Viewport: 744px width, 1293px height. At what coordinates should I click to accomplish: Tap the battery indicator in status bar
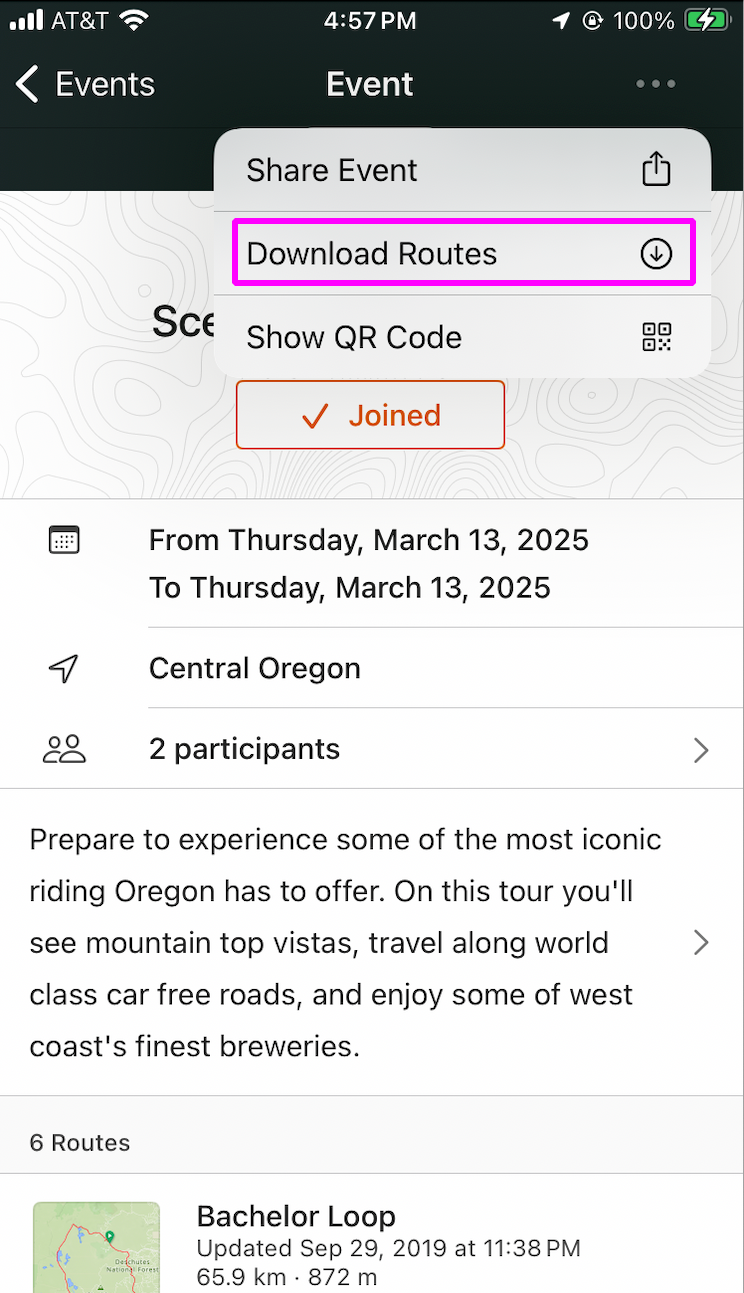pyautogui.click(x=708, y=19)
